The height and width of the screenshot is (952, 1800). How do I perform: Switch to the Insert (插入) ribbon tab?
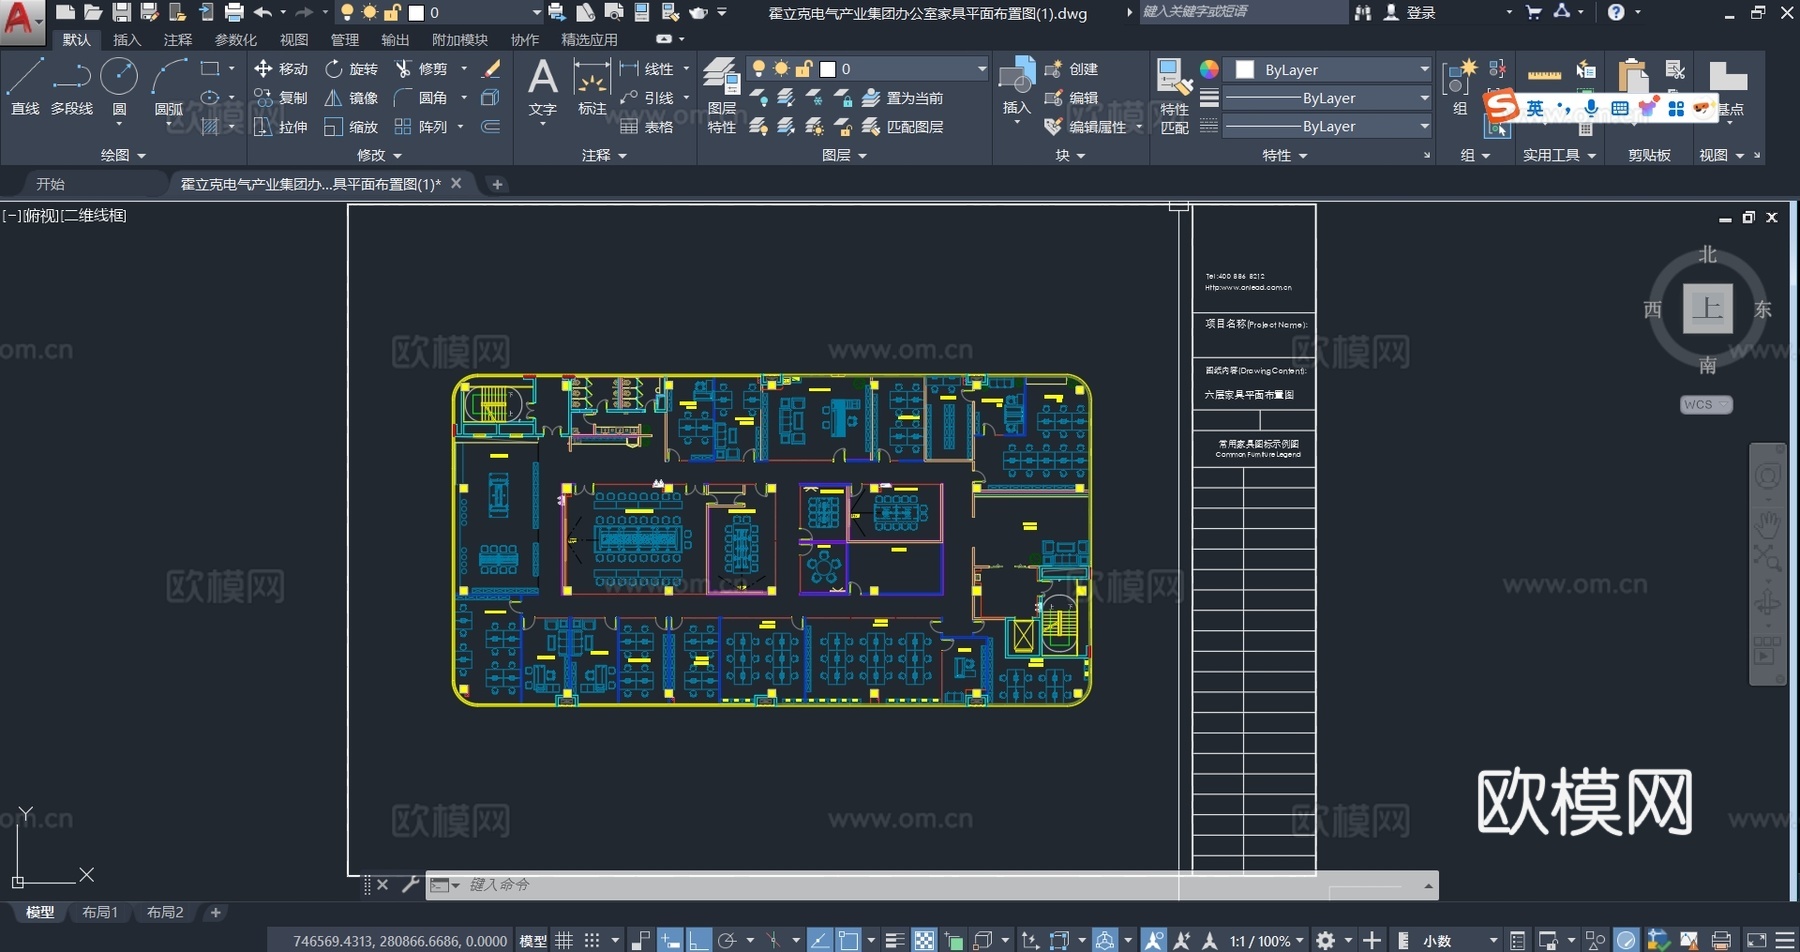pyautogui.click(x=127, y=40)
